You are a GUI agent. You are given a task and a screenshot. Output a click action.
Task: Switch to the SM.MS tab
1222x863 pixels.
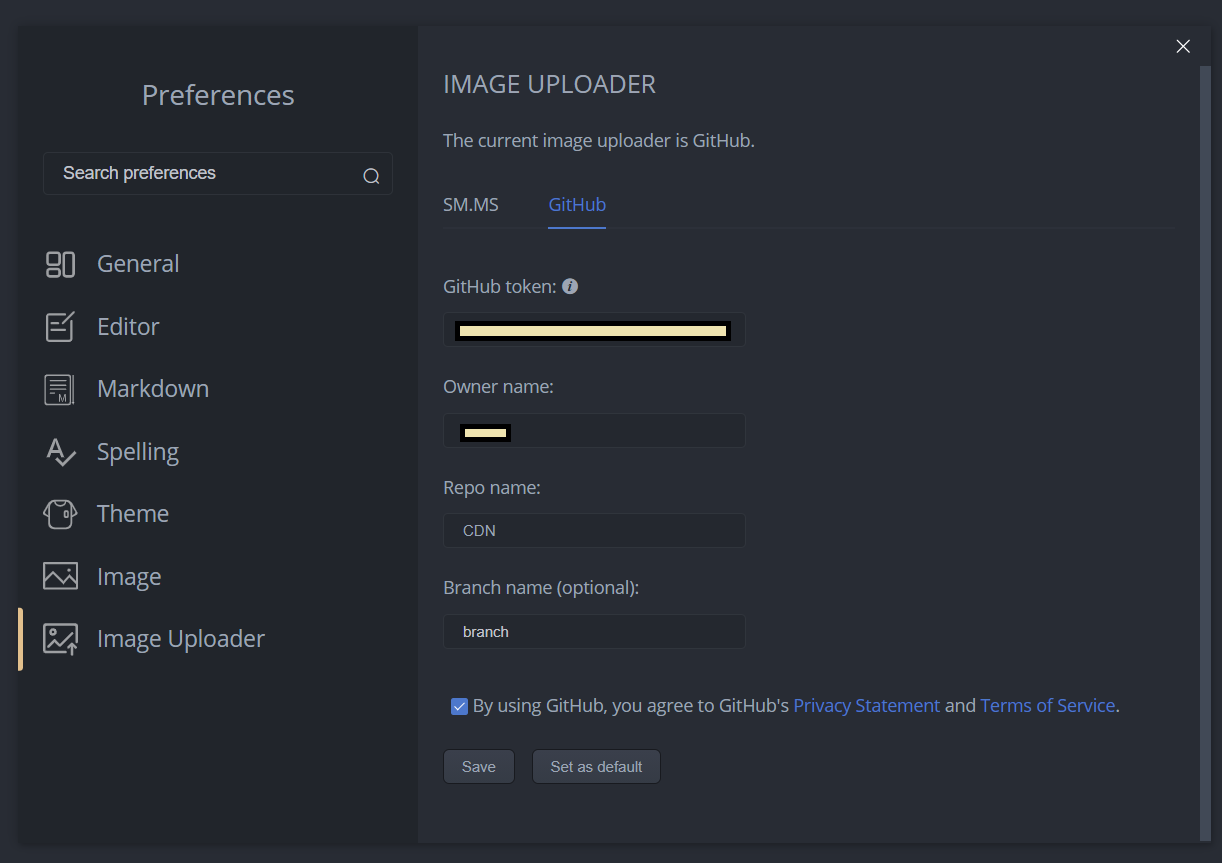tap(471, 205)
